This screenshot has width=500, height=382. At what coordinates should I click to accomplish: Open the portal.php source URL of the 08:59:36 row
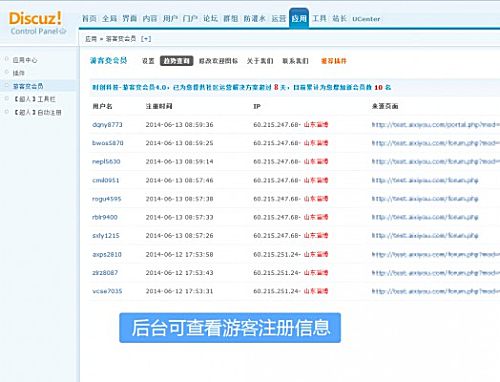tap(436, 125)
